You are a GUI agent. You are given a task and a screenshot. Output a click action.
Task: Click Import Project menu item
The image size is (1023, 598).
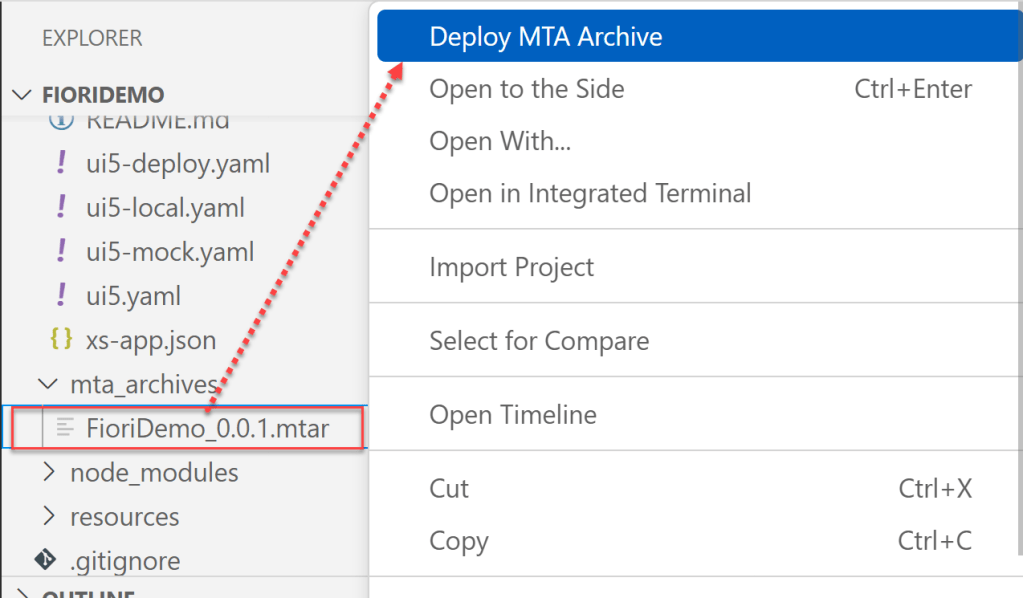tap(511, 267)
